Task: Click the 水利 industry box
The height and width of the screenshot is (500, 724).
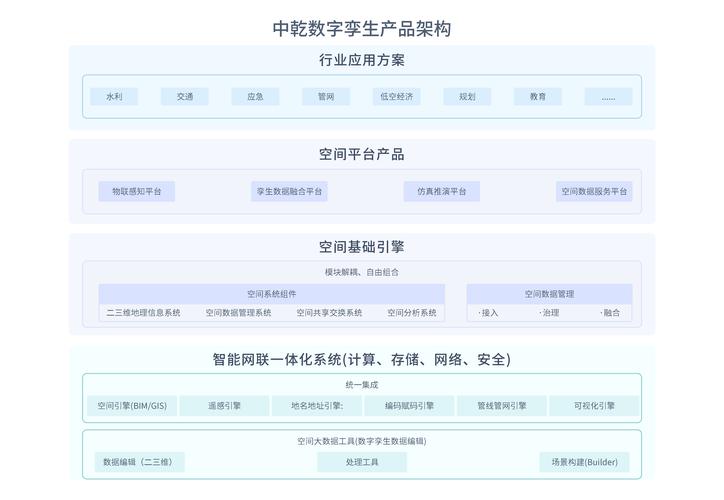Action: [114, 96]
